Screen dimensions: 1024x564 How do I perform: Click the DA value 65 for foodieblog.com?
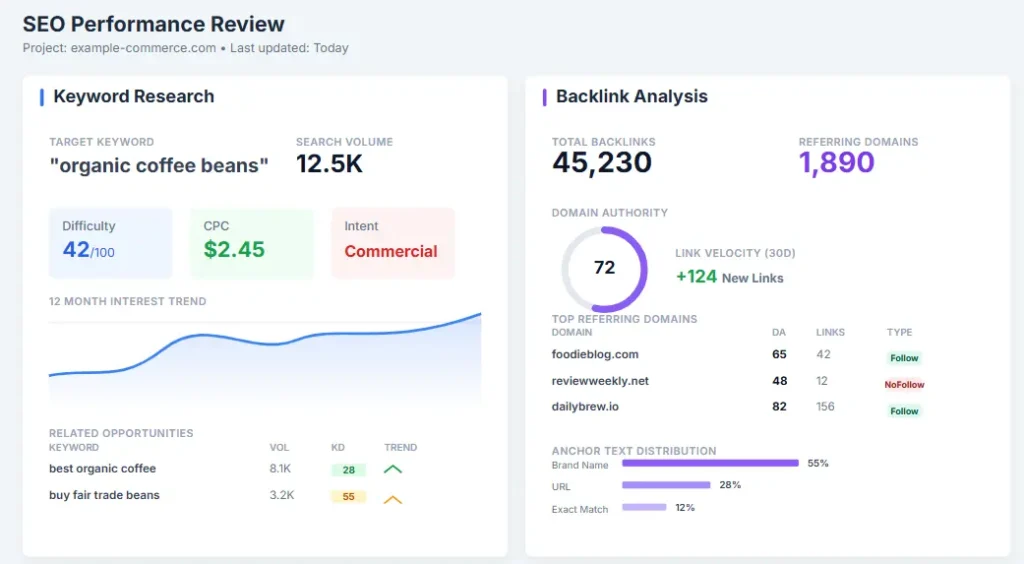(779, 354)
